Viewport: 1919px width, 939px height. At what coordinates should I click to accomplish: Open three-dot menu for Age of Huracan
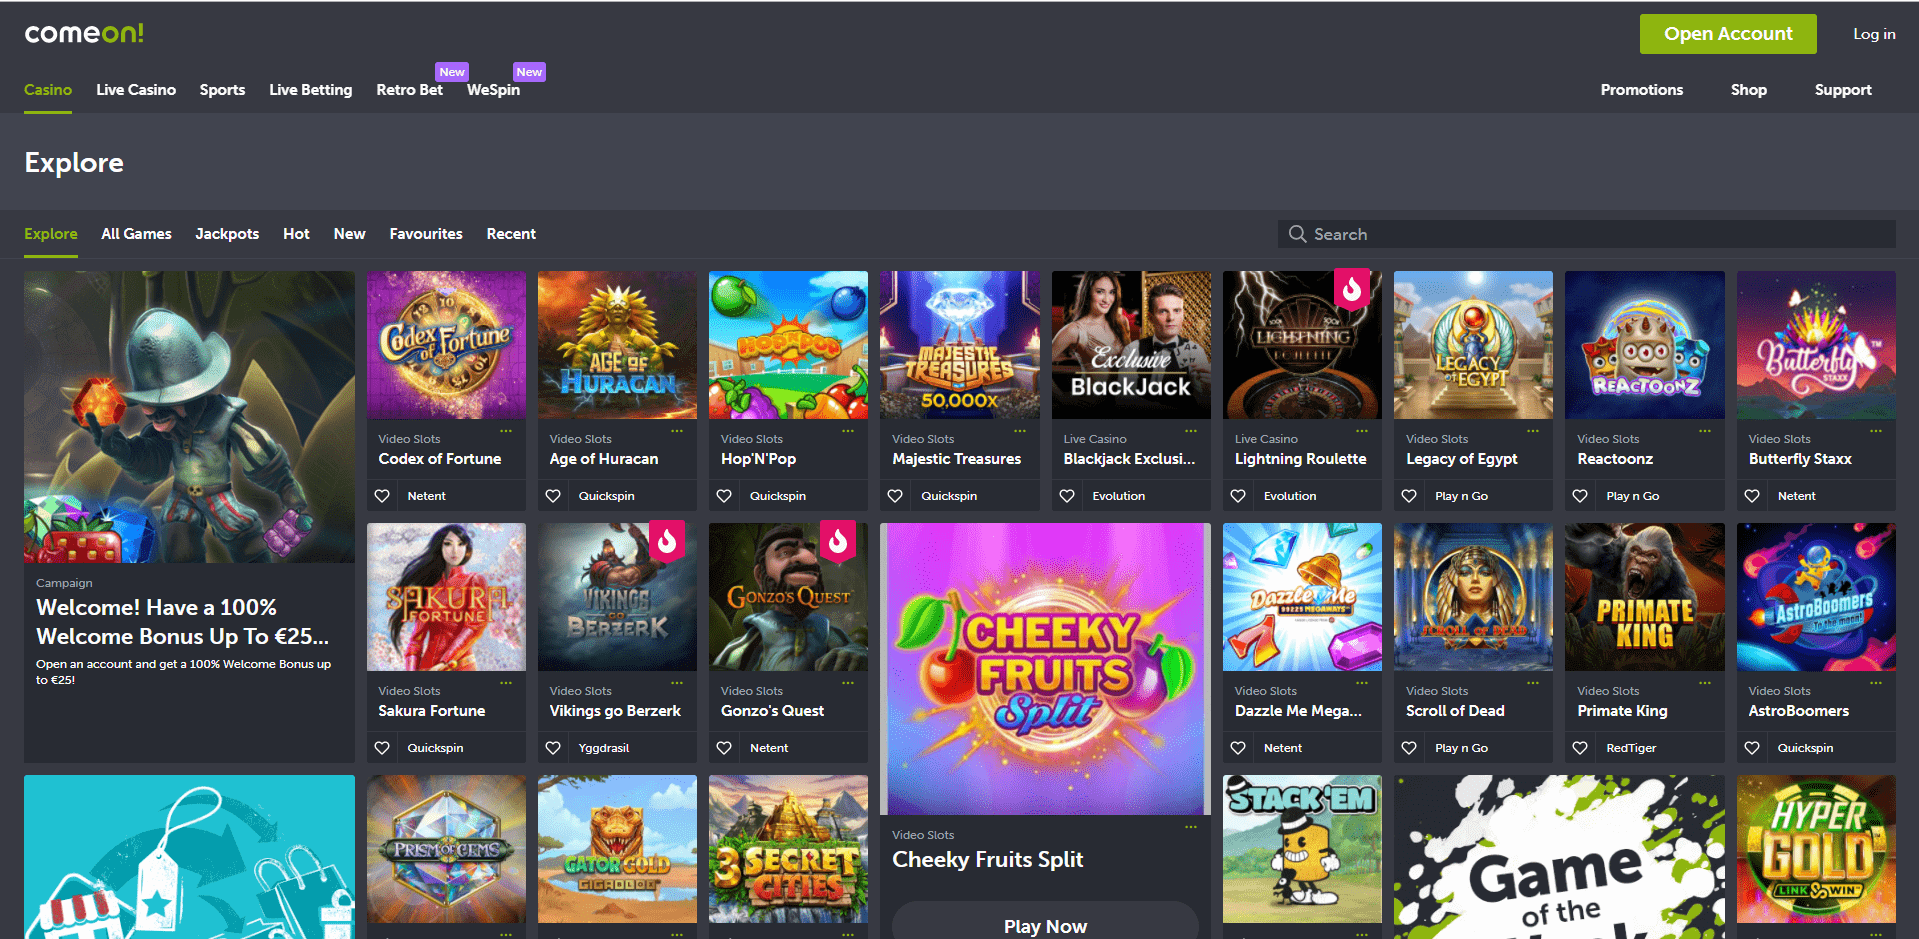pos(677,431)
